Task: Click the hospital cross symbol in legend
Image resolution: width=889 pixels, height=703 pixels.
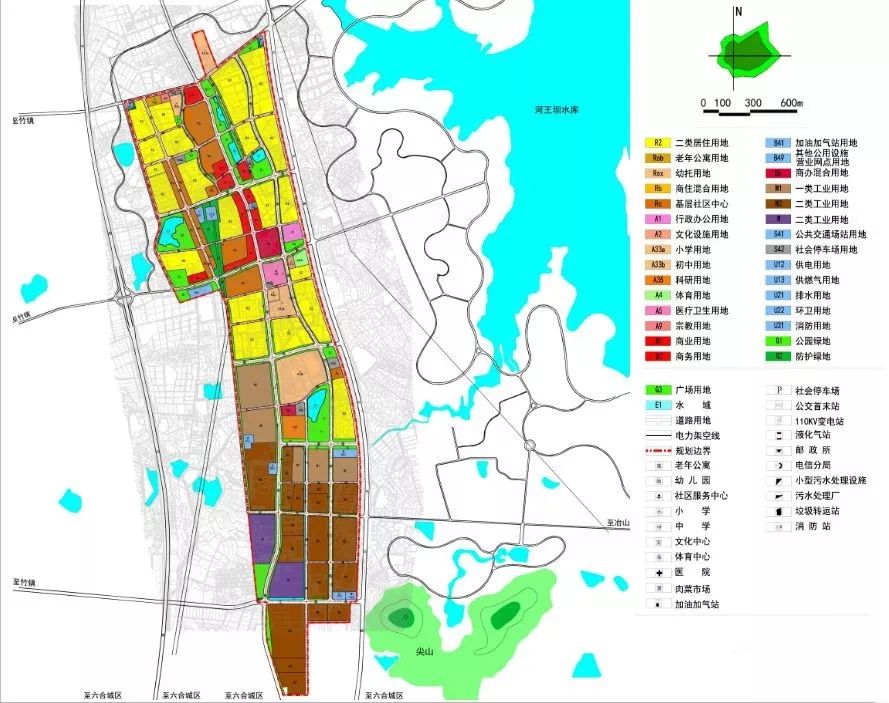Action: point(659,573)
